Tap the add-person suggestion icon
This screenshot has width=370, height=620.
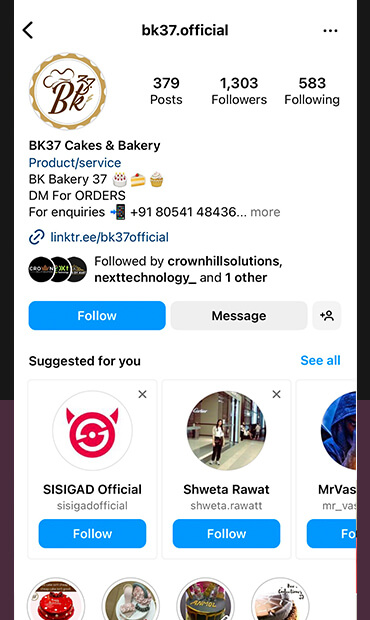pos(327,316)
